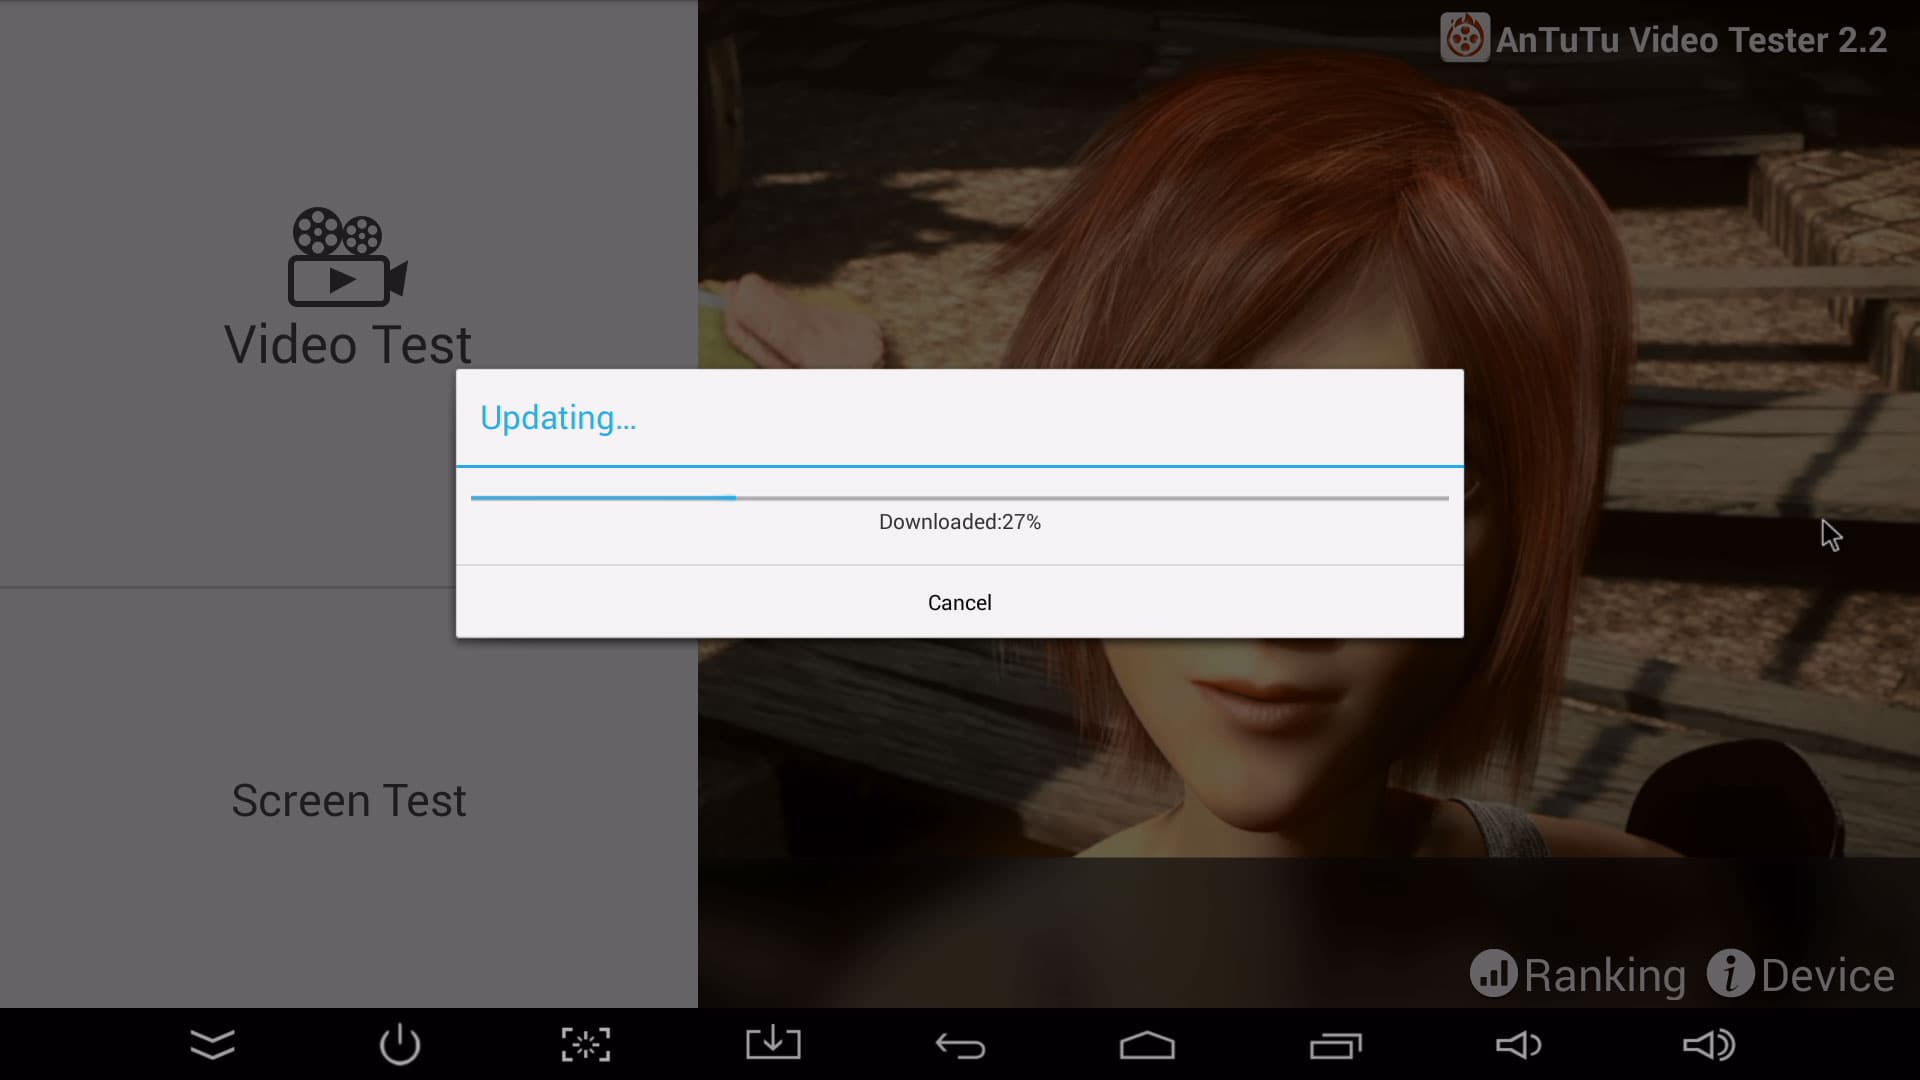Click the Ranking text link
This screenshot has height=1080, width=1920.
click(1604, 975)
